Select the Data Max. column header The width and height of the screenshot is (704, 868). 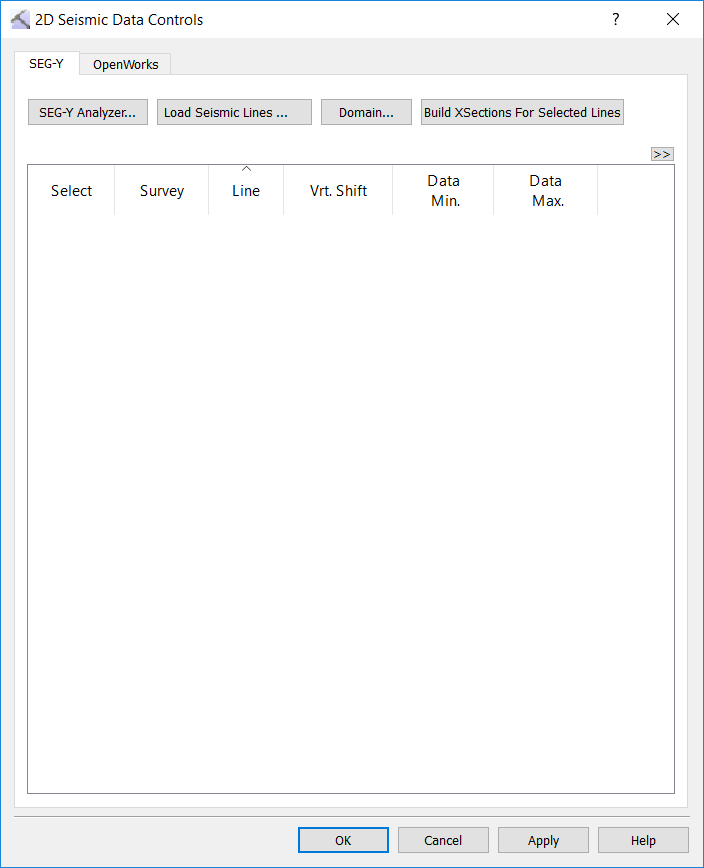(546, 191)
